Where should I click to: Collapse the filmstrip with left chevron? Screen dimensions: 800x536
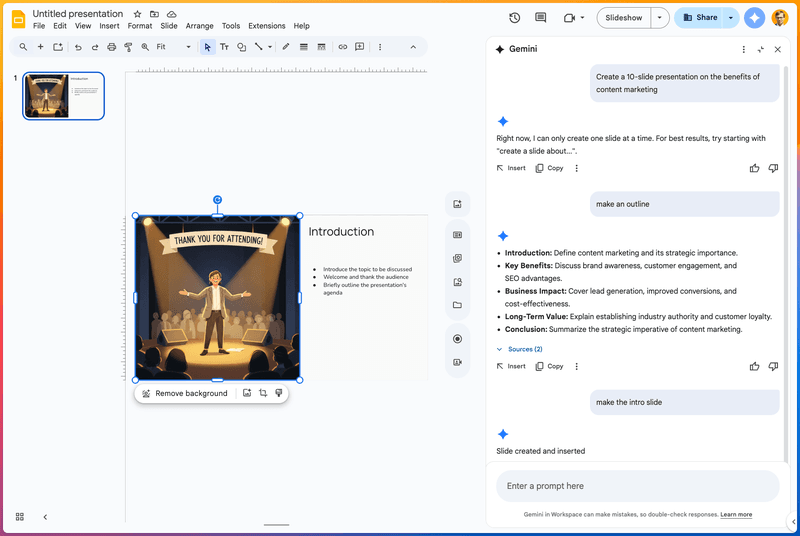45,517
